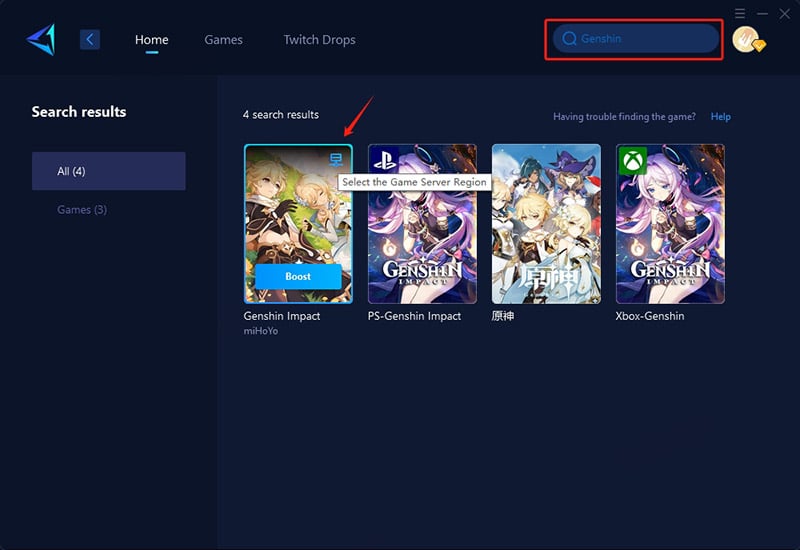The image size is (800, 550).
Task: Click the '4 search results' text
Action: pos(281,115)
